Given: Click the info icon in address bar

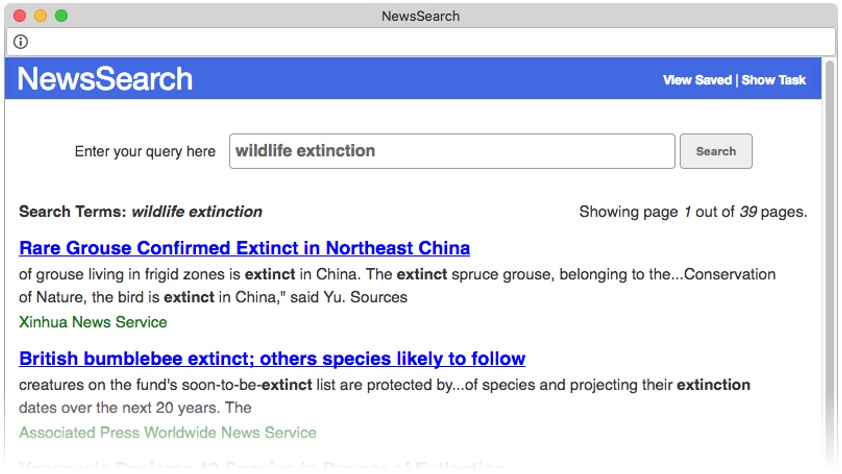Looking at the screenshot, I should pyautogui.click(x=20, y=42).
